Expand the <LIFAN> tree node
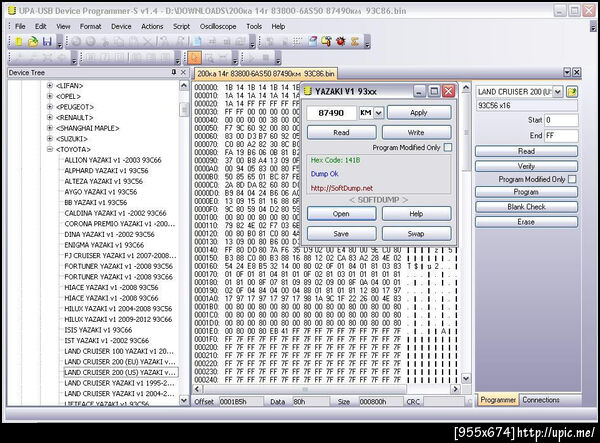 click(x=50, y=85)
